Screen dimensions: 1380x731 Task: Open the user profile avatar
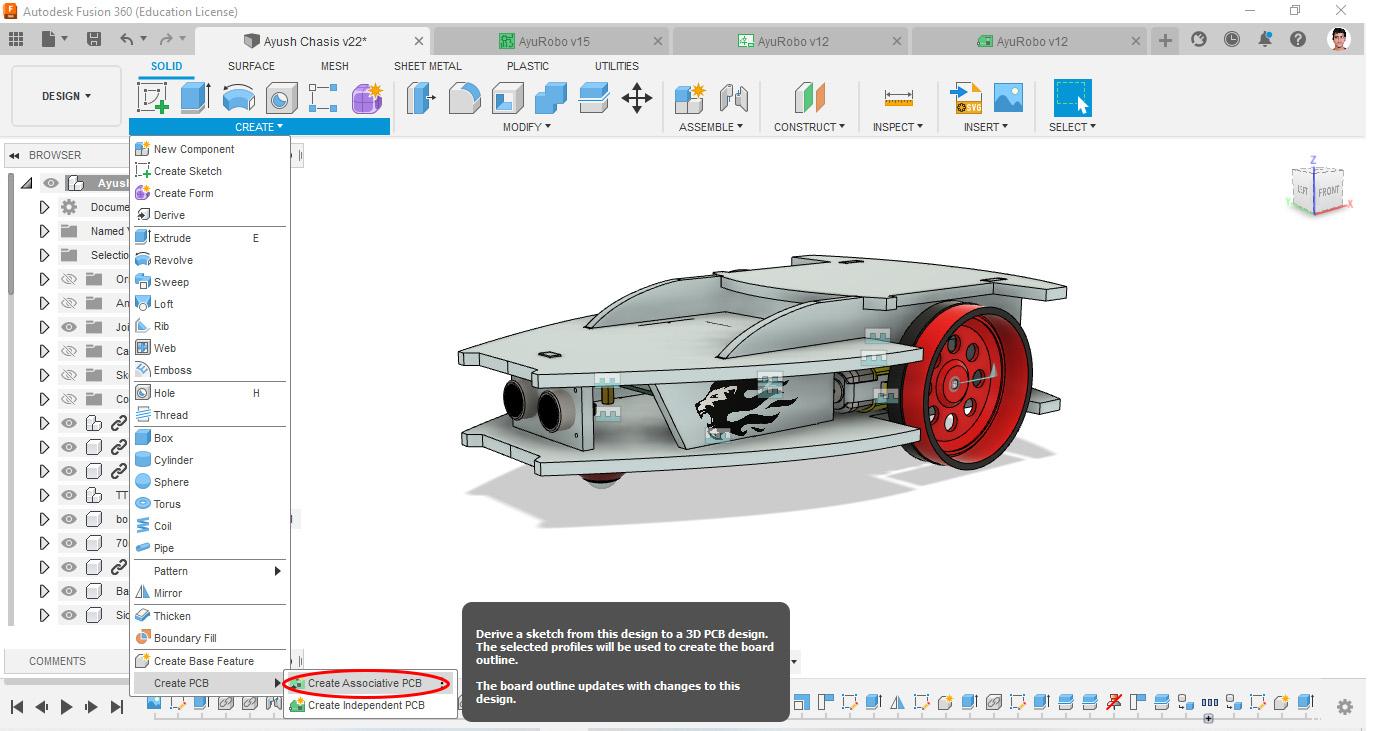(1340, 39)
